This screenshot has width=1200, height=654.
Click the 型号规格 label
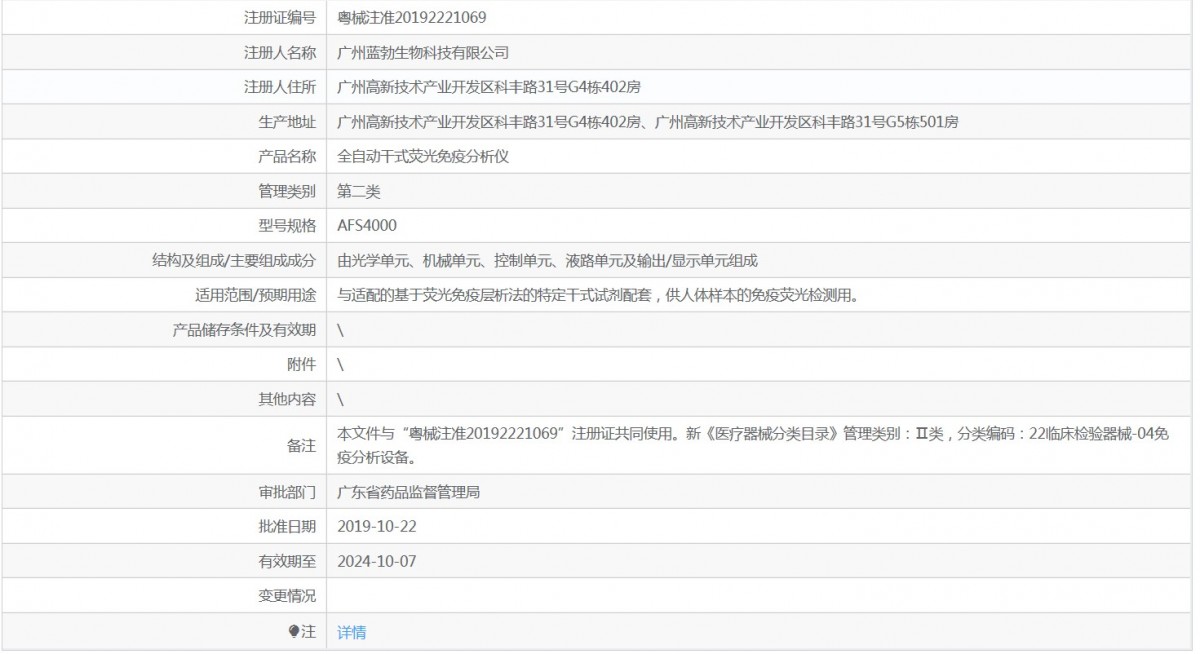[x=287, y=226]
